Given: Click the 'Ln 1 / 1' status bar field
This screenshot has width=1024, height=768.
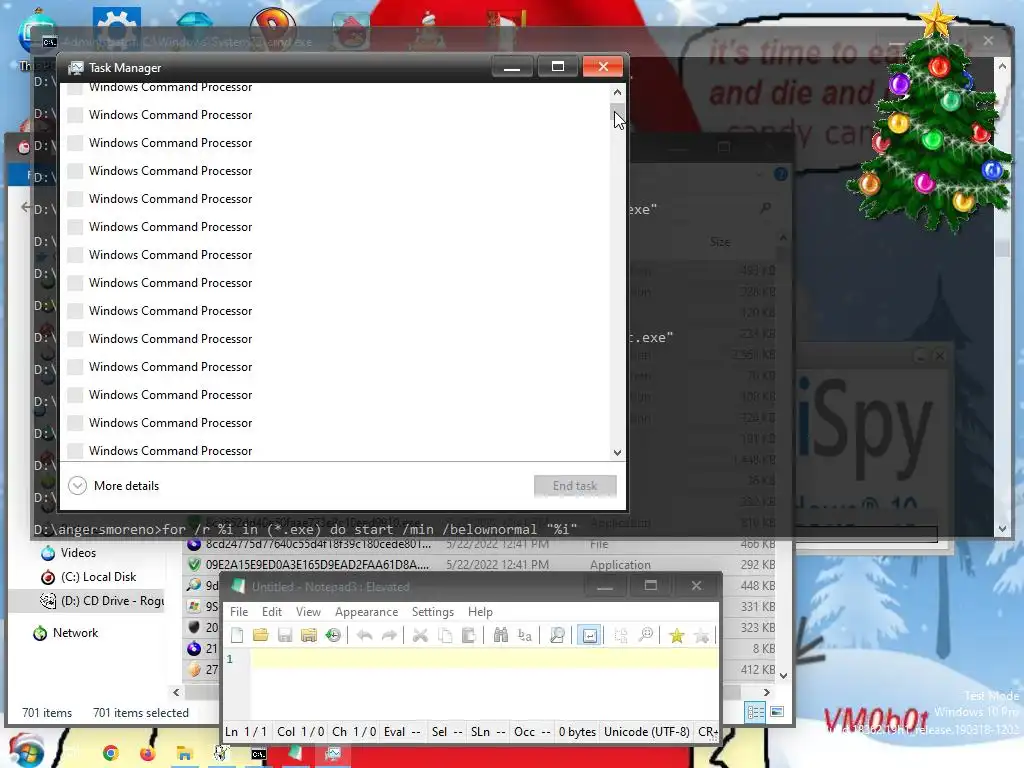Looking at the screenshot, I should 246,732.
